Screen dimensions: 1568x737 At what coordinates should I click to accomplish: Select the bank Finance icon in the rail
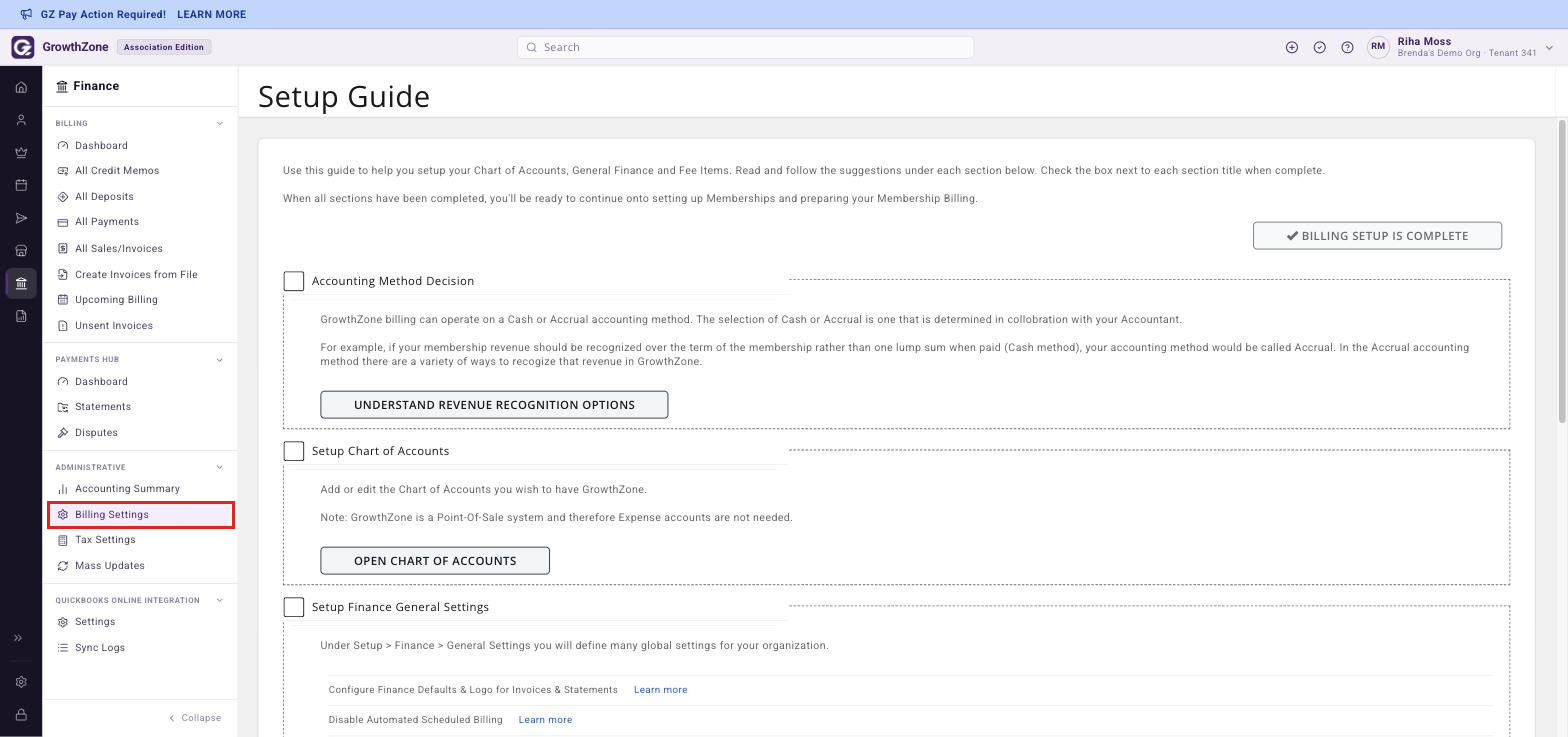coord(21,284)
